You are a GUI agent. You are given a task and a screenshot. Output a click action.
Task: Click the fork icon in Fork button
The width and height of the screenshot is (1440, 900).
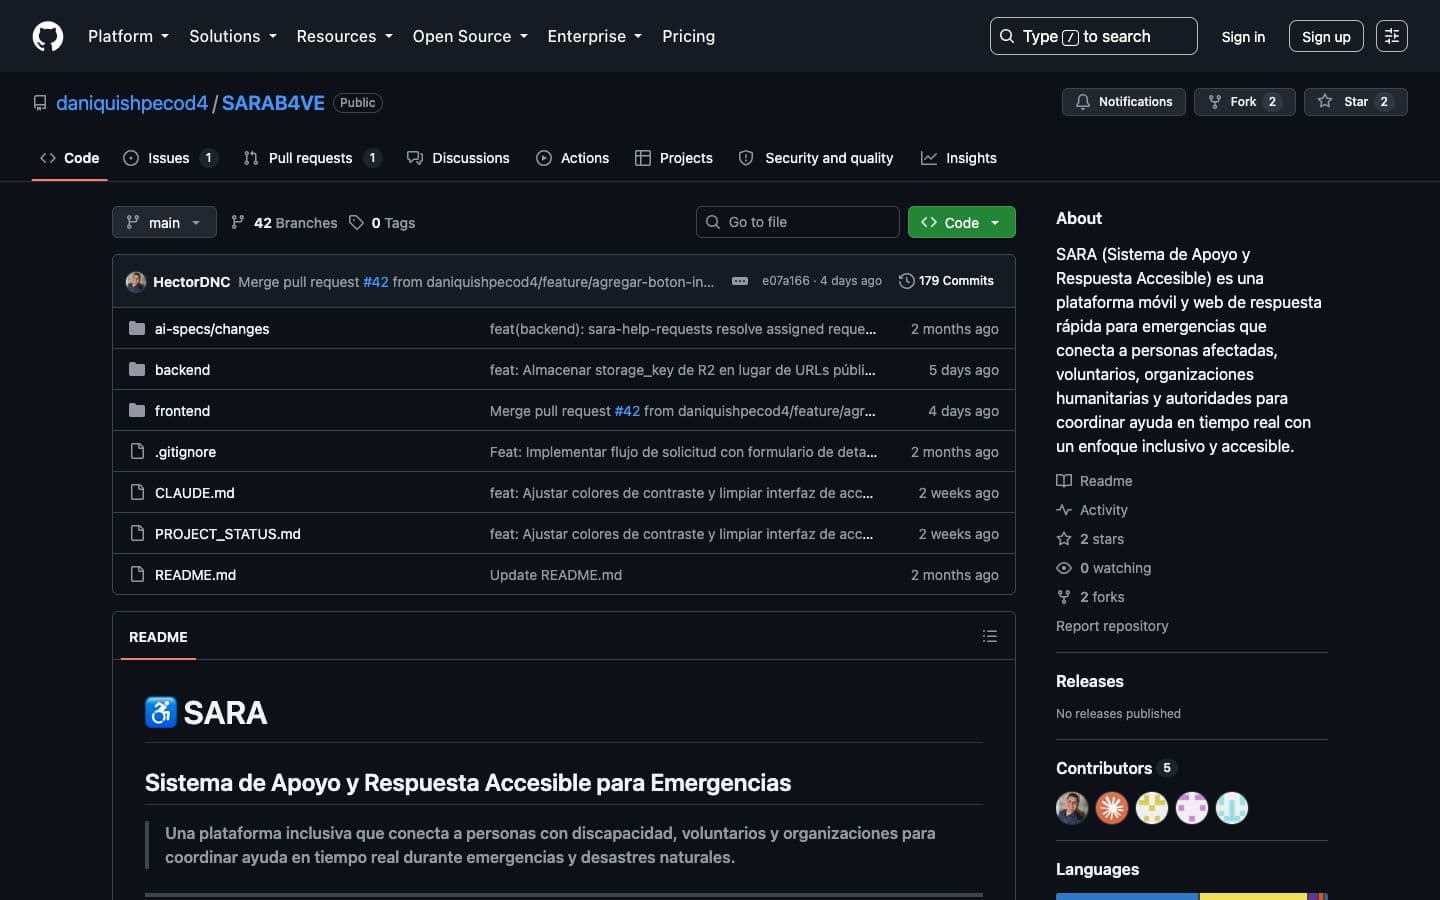click(1215, 102)
